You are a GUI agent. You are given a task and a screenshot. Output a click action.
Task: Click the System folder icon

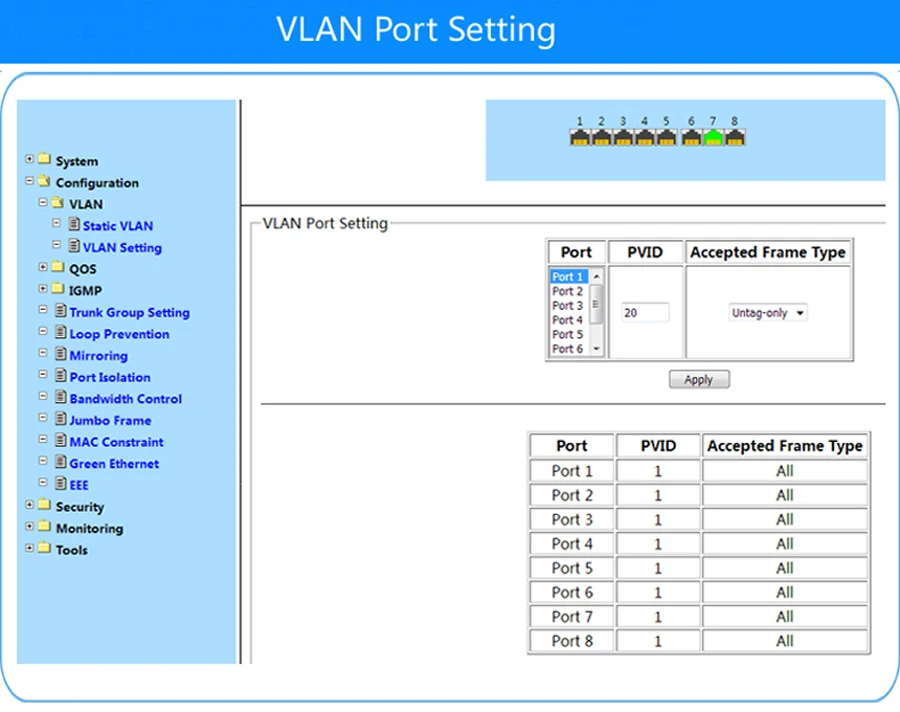44,158
